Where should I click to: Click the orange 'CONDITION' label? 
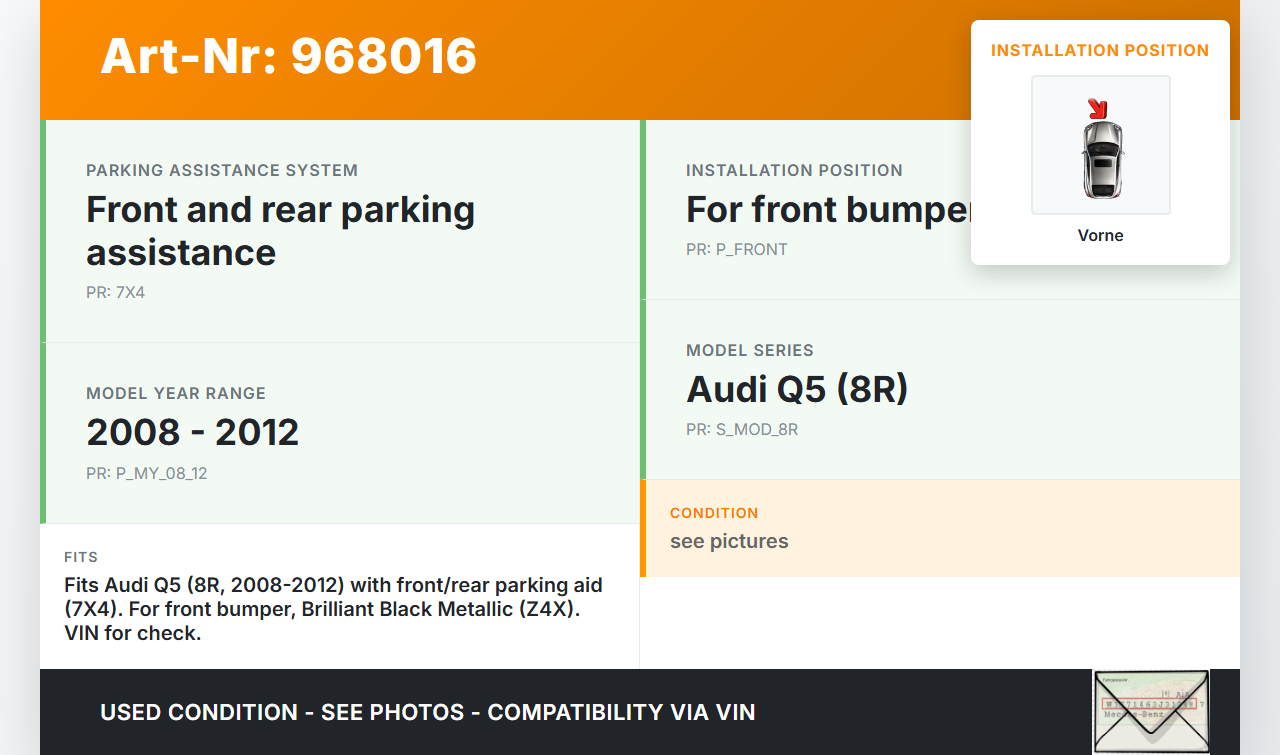coord(714,513)
